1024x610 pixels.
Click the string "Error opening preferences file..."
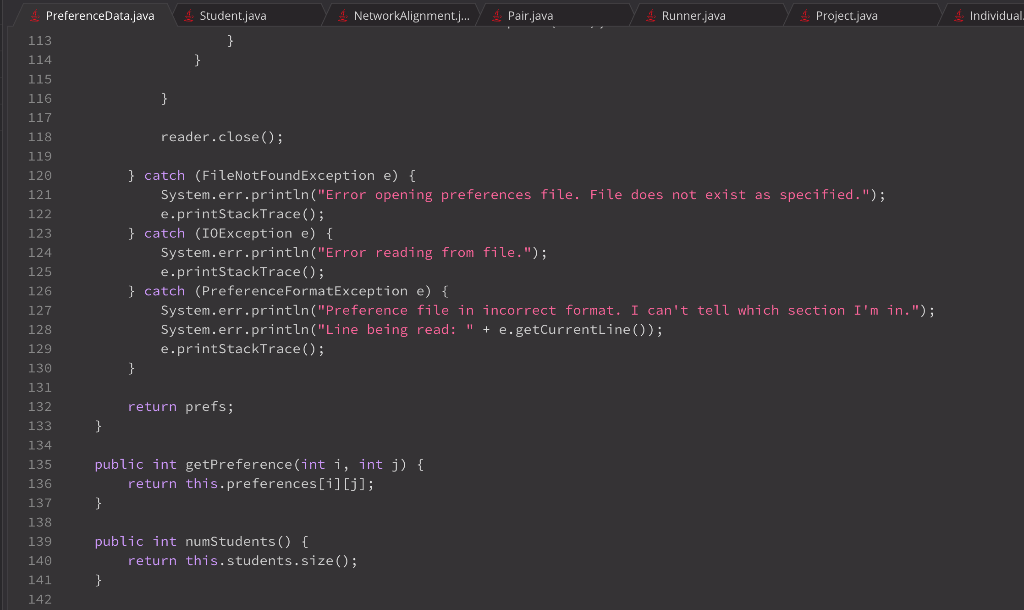pyautogui.click(x=594, y=195)
